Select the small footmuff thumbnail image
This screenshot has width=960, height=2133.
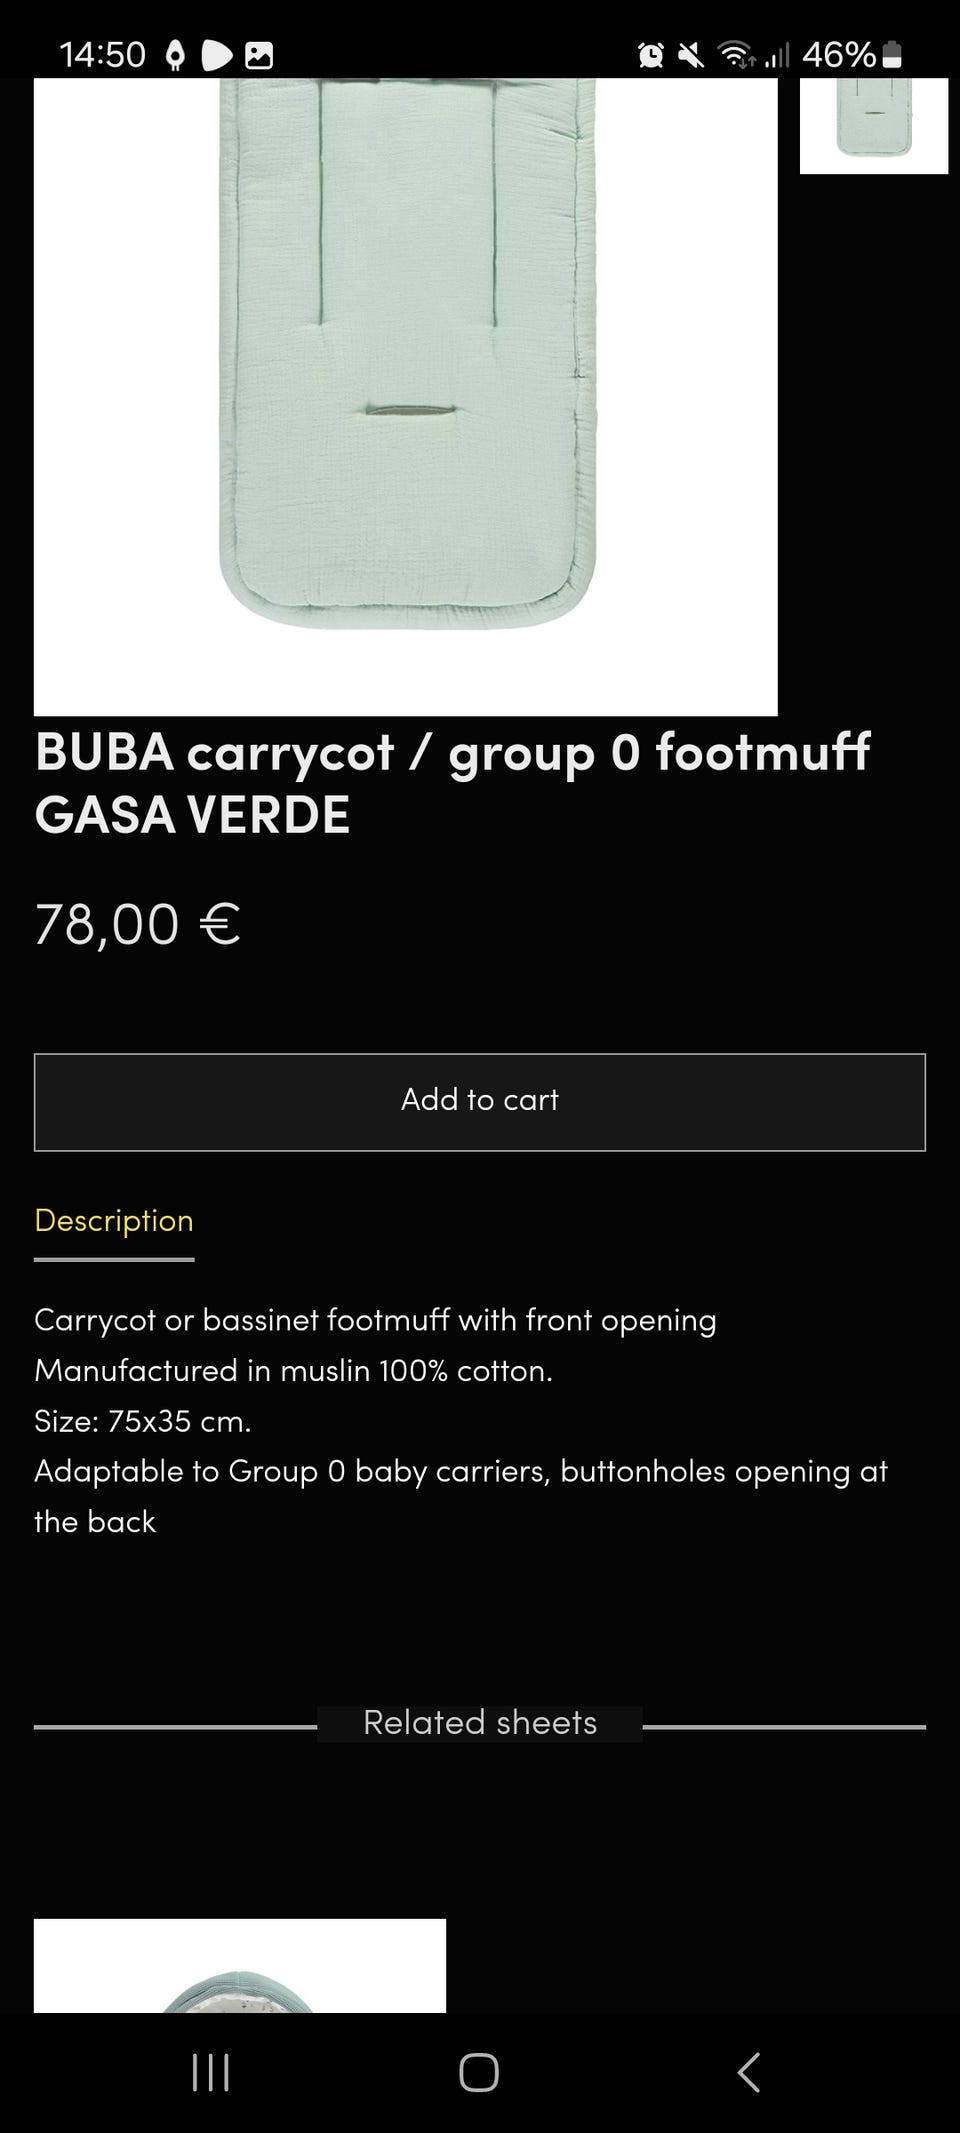(x=873, y=125)
